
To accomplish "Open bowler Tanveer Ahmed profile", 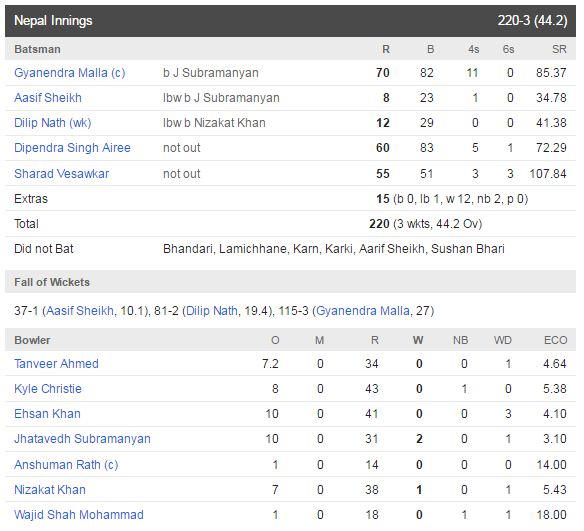I will (56, 363).
